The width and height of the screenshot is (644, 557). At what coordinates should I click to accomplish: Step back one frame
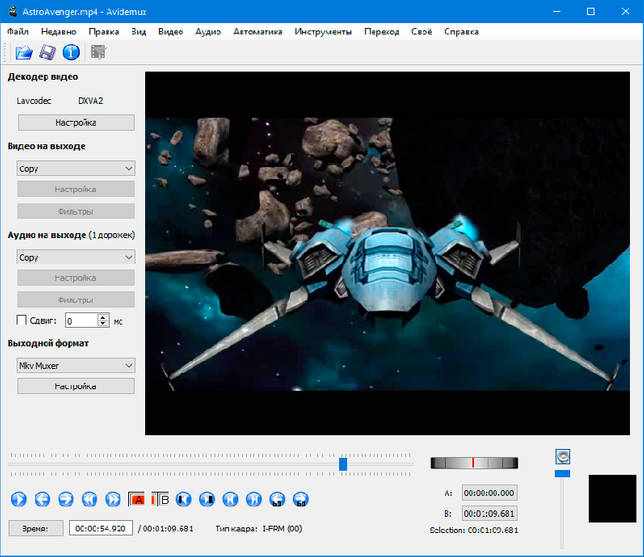[42, 499]
